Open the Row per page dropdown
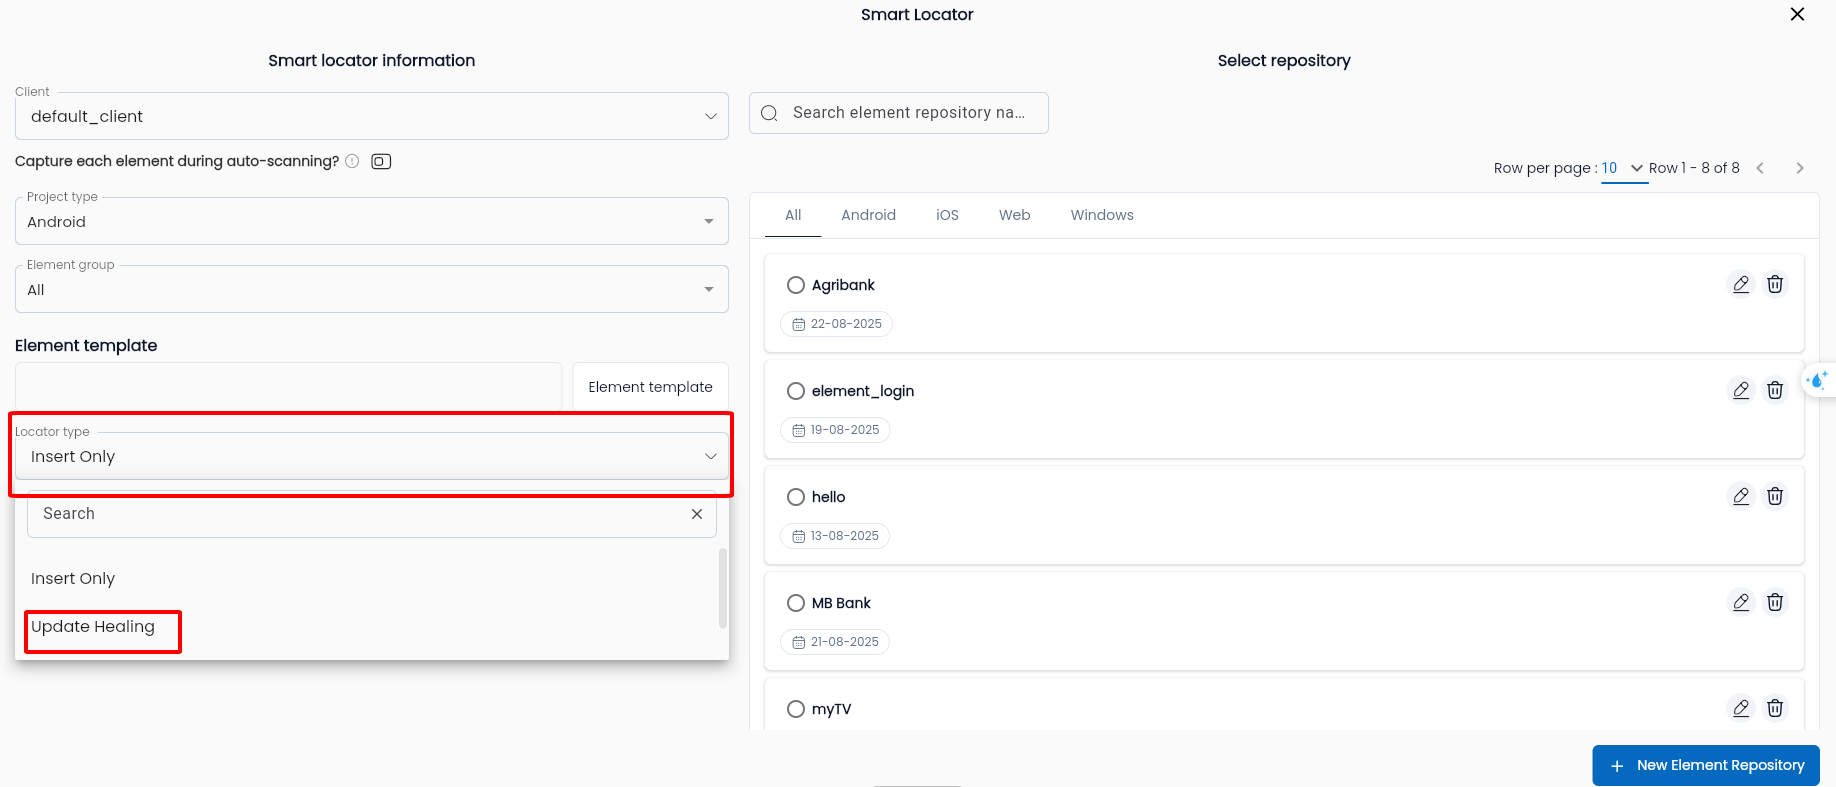 coord(1623,168)
